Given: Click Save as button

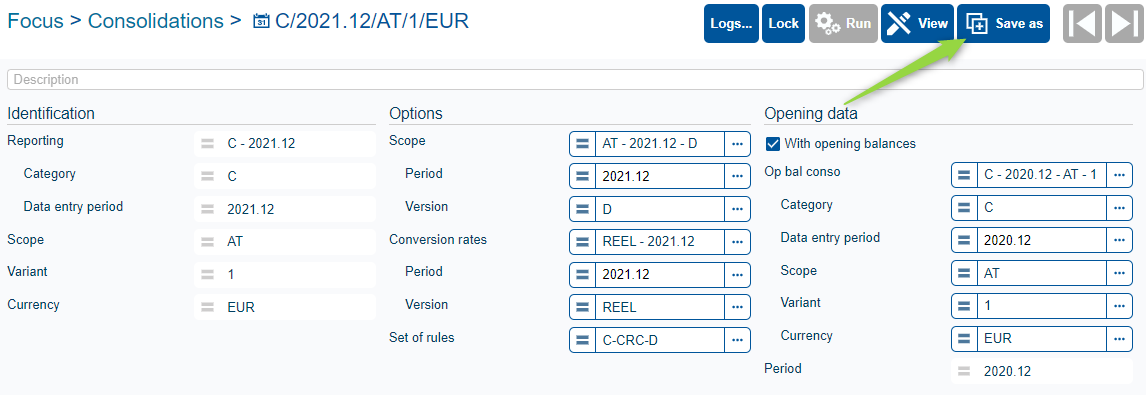Looking at the screenshot, I should coord(1003,23).
